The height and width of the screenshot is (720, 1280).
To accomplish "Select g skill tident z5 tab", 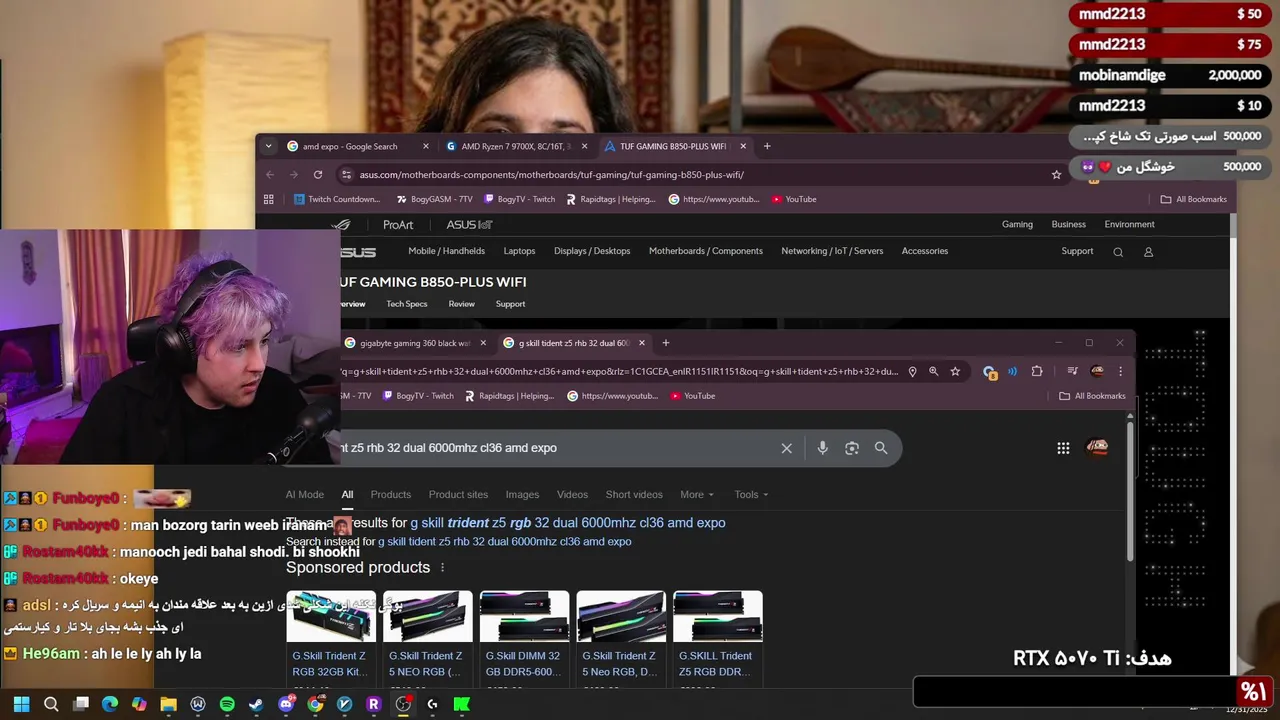I will [573, 343].
